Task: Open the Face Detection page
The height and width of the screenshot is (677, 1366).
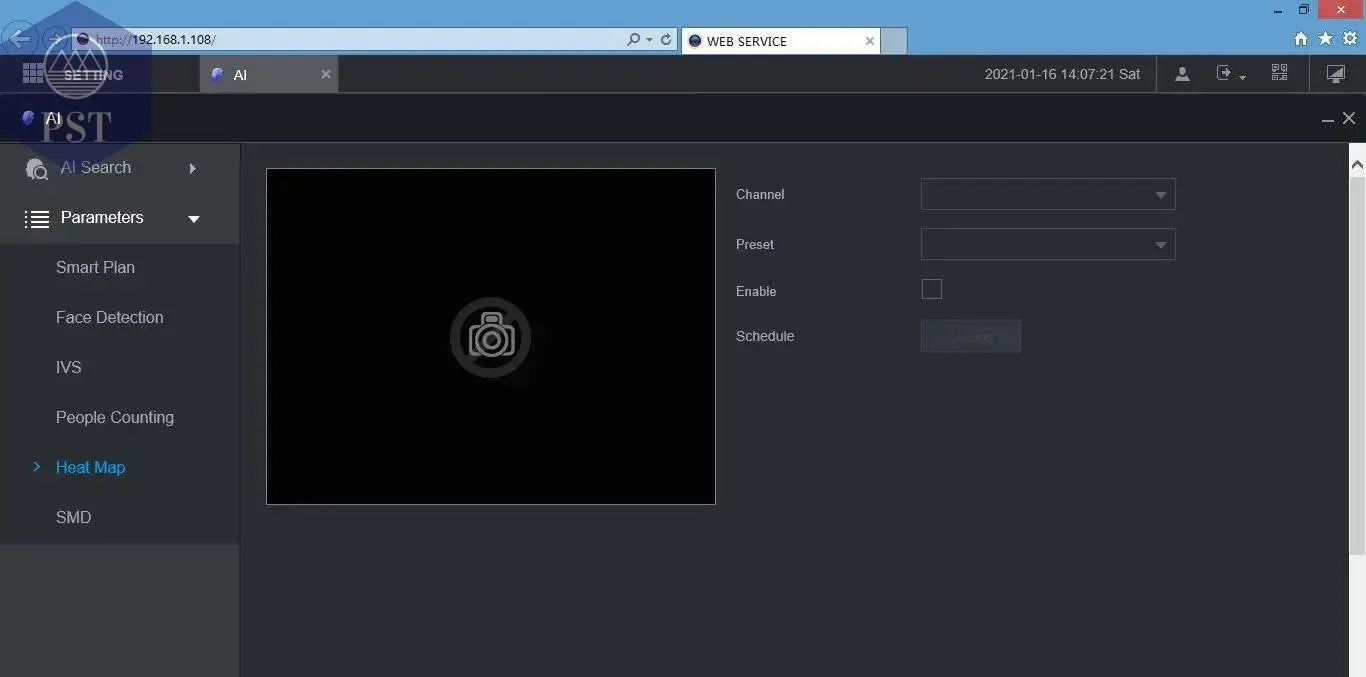Action: pos(109,318)
